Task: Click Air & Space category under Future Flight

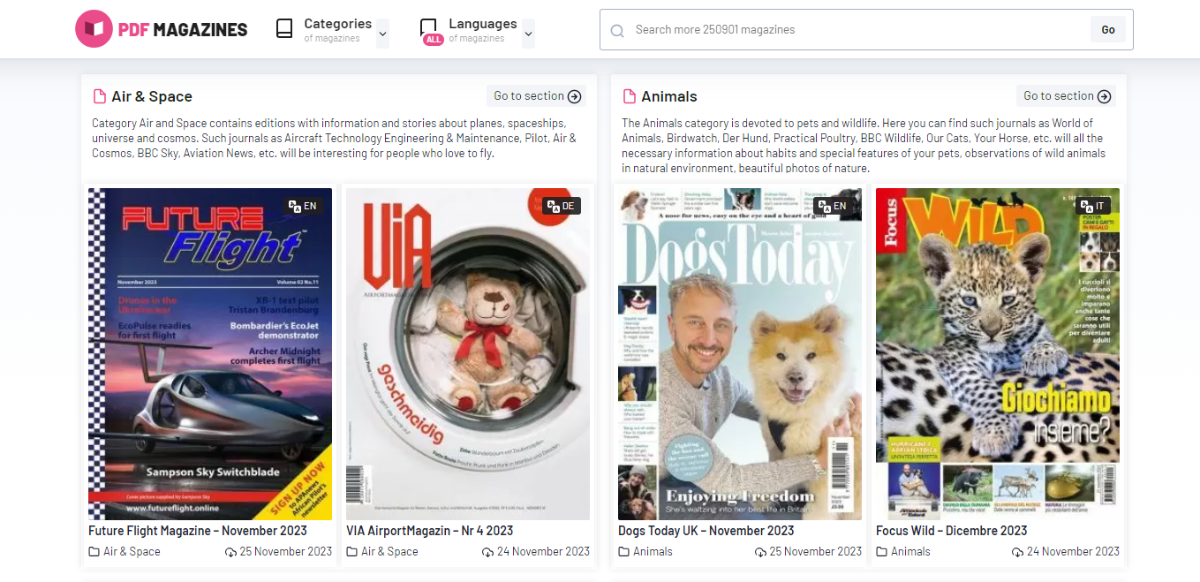Action: (x=124, y=551)
